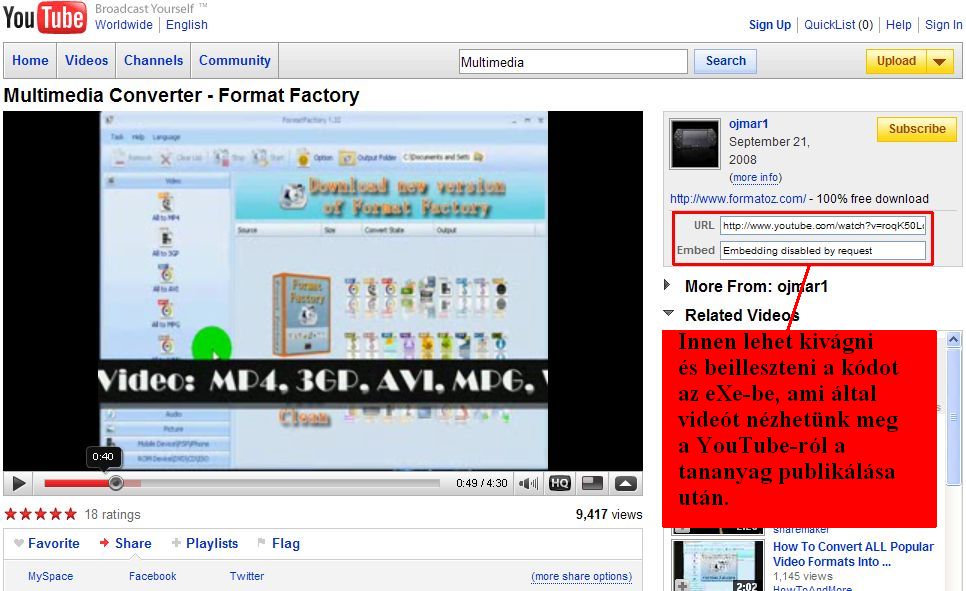This screenshot has height=591, width=966.
Task: Click the Search button
Action: 725,61
